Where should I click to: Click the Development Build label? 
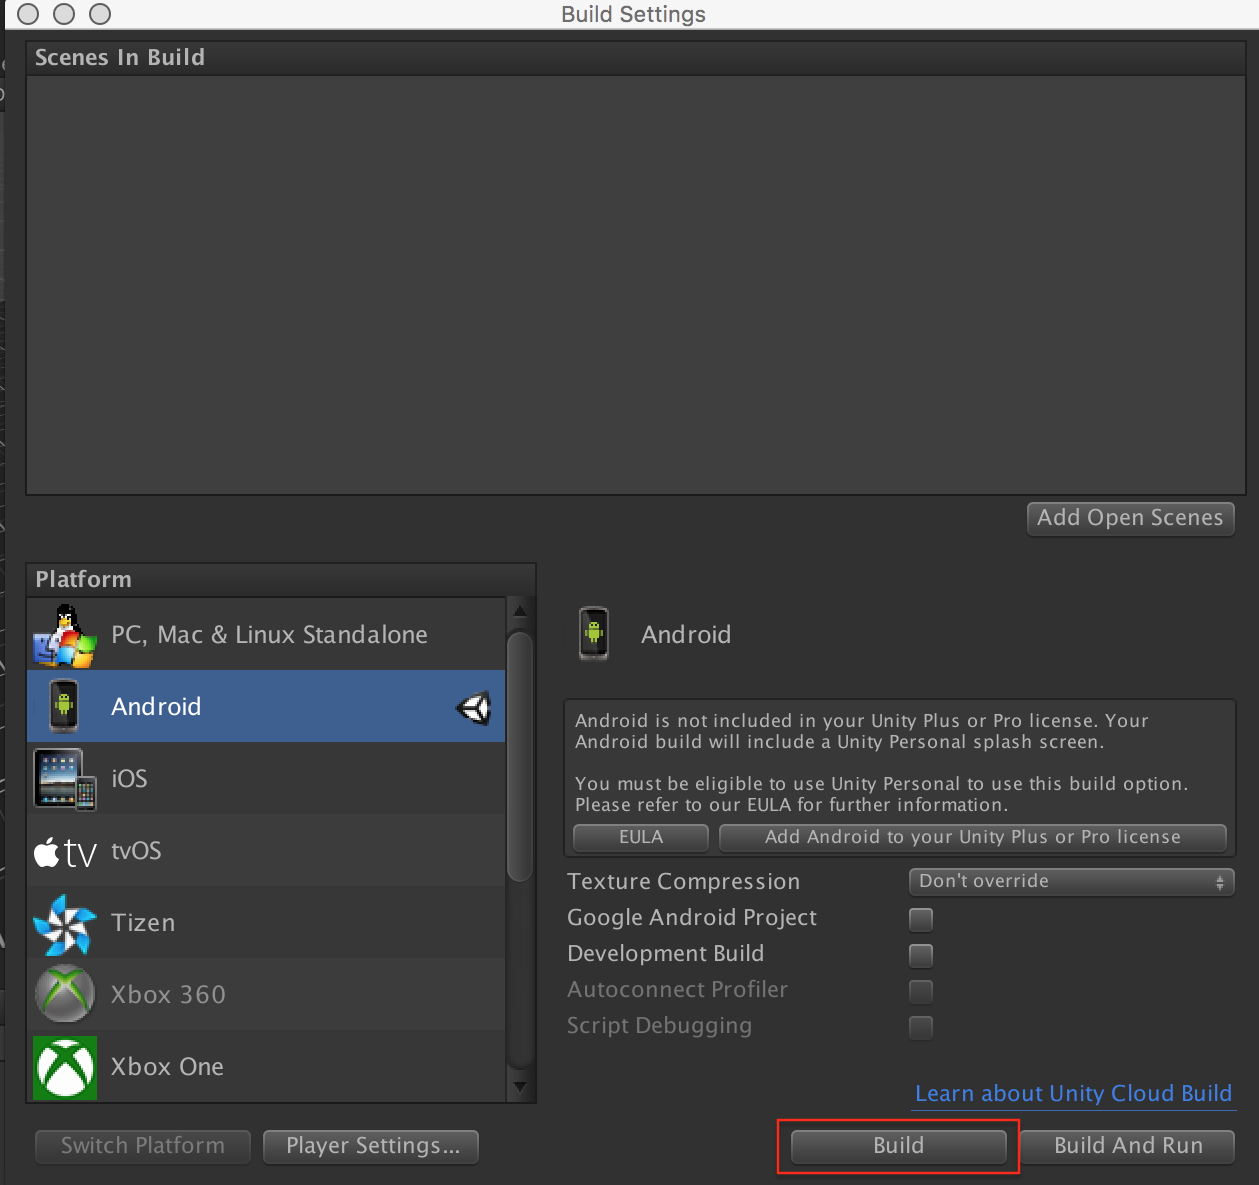(665, 954)
